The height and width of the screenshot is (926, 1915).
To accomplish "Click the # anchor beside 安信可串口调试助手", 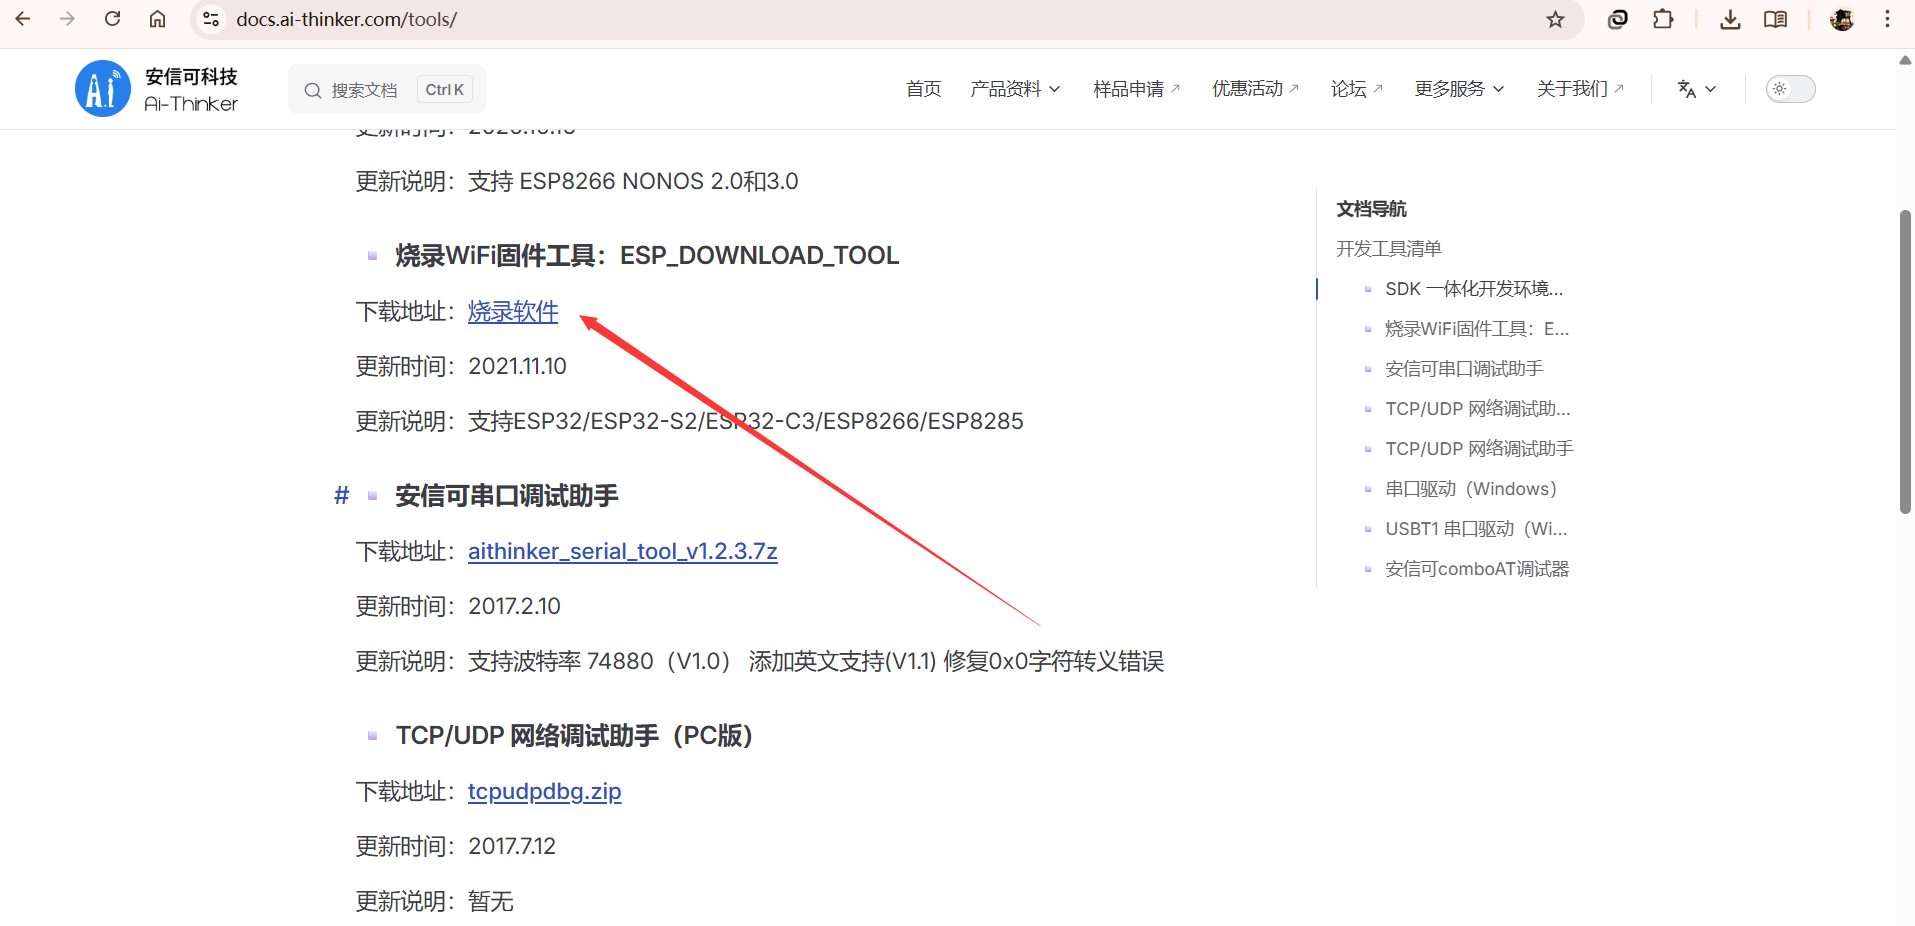I will tap(342, 496).
